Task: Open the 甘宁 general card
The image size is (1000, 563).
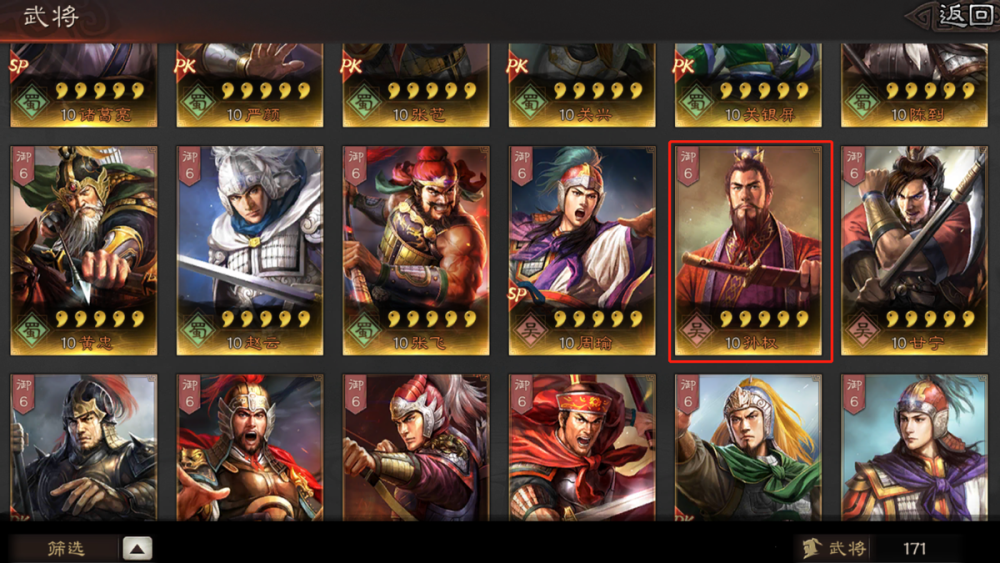Action: [914, 251]
